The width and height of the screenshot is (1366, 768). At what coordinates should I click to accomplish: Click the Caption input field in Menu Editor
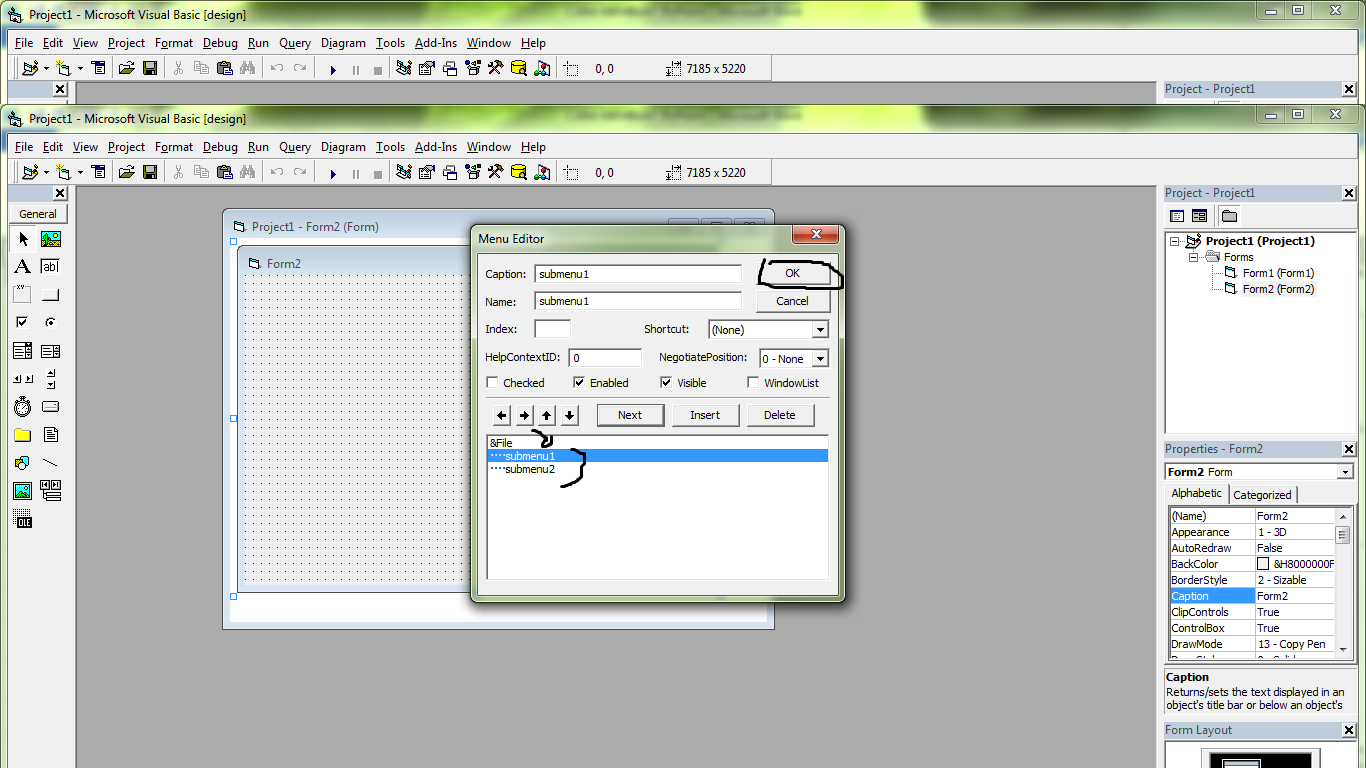638,273
